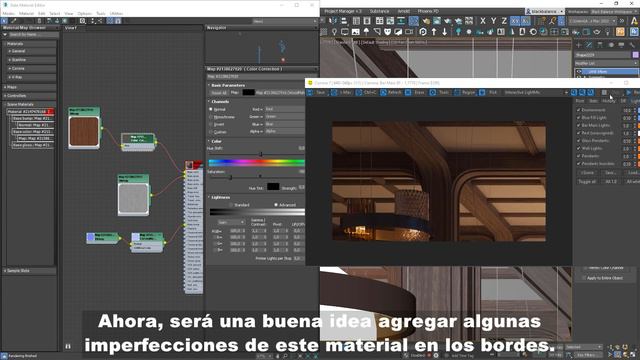Expand the V-Ray materials group
The image size is (640, 360).
point(9,77)
